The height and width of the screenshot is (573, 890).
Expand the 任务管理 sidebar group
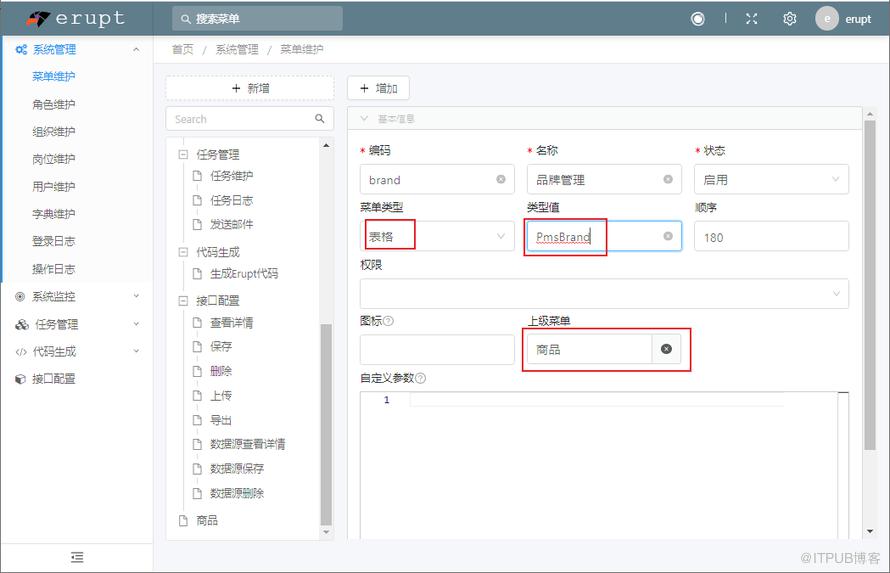(136, 324)
